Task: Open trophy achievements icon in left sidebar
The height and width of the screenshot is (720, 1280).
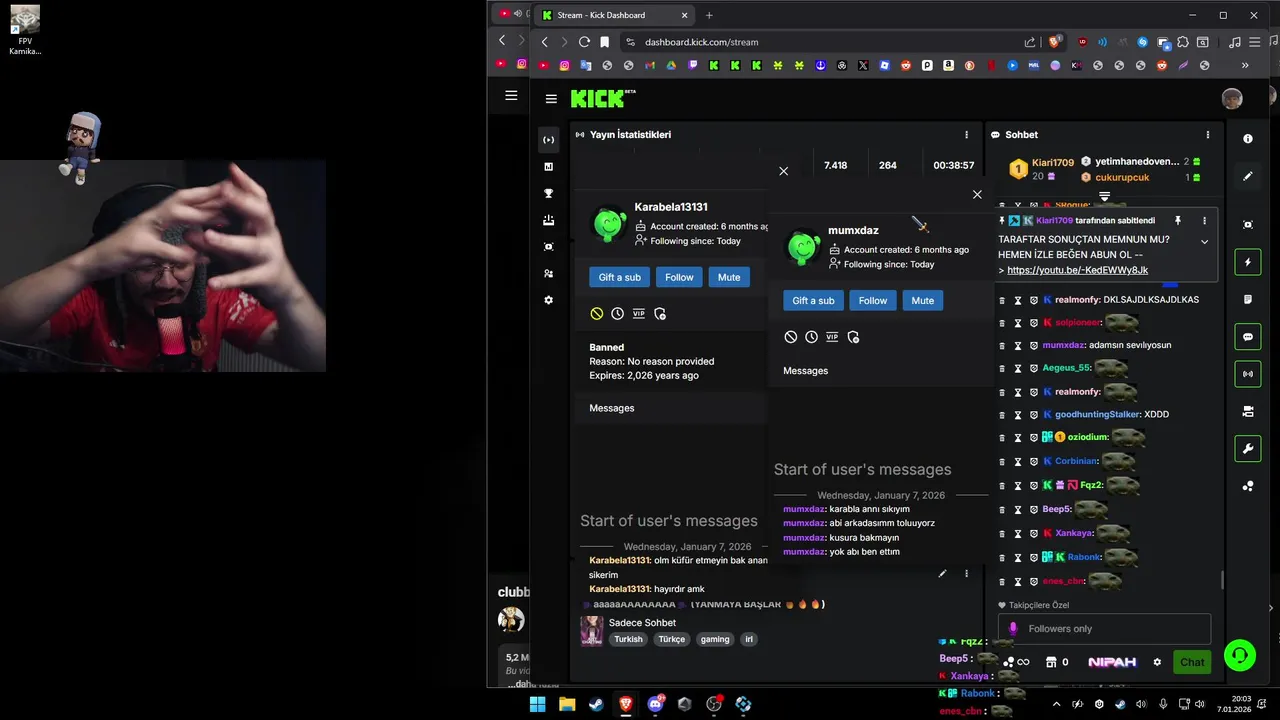Action: pyautogui.click(x=548, y=194)
